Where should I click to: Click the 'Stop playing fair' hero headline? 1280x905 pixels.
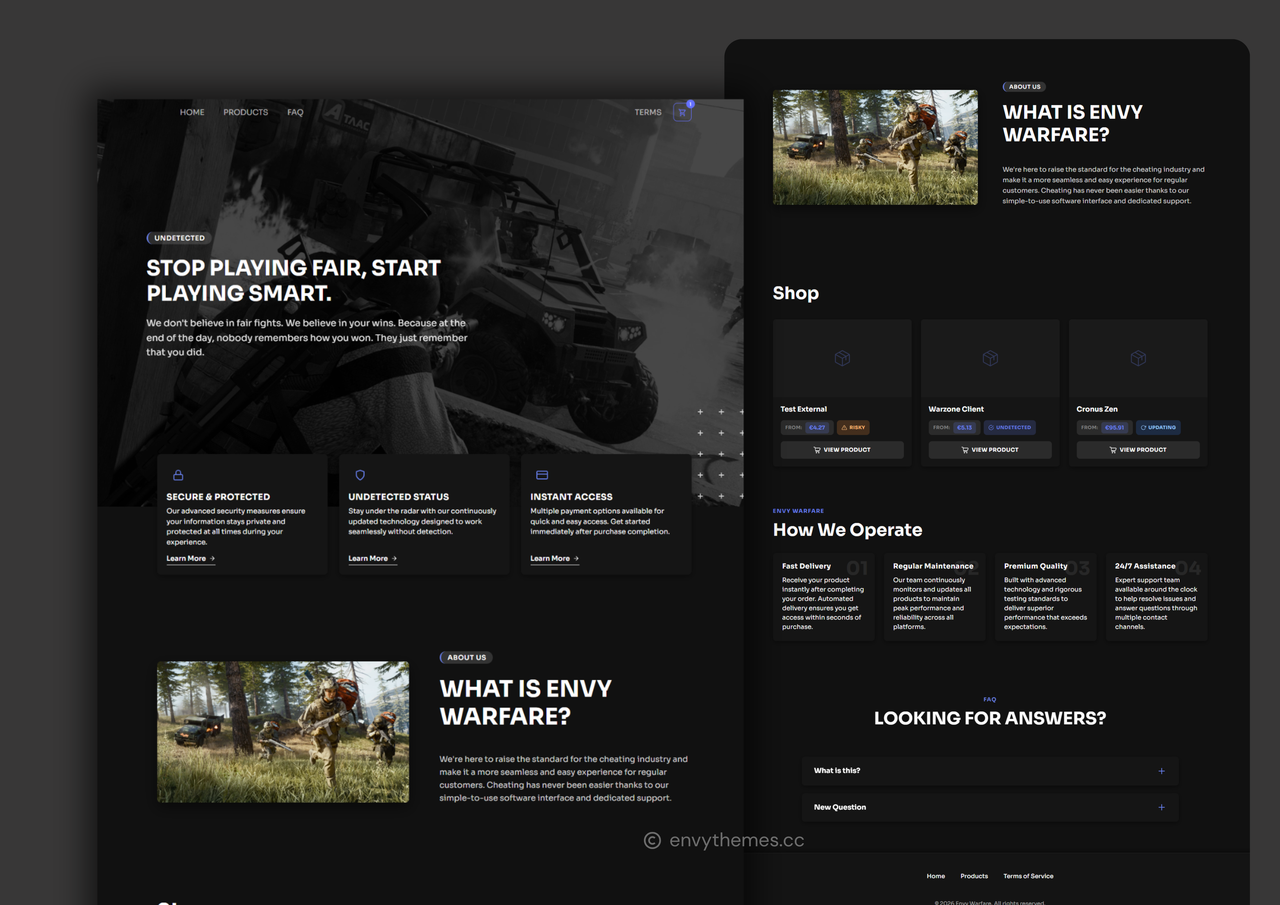point(294,280)
